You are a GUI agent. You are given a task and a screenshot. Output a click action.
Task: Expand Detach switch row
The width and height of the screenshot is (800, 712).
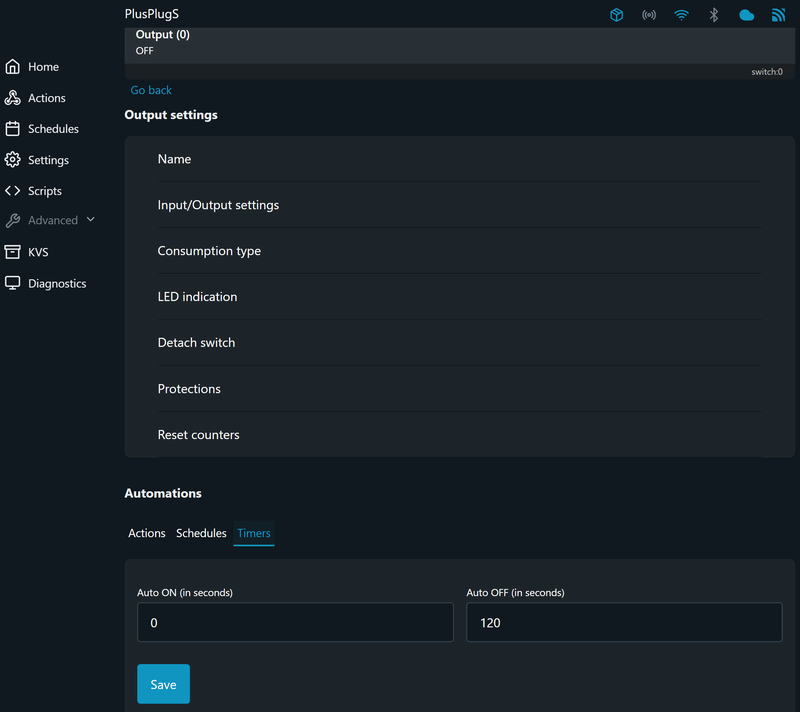[459, 343]
